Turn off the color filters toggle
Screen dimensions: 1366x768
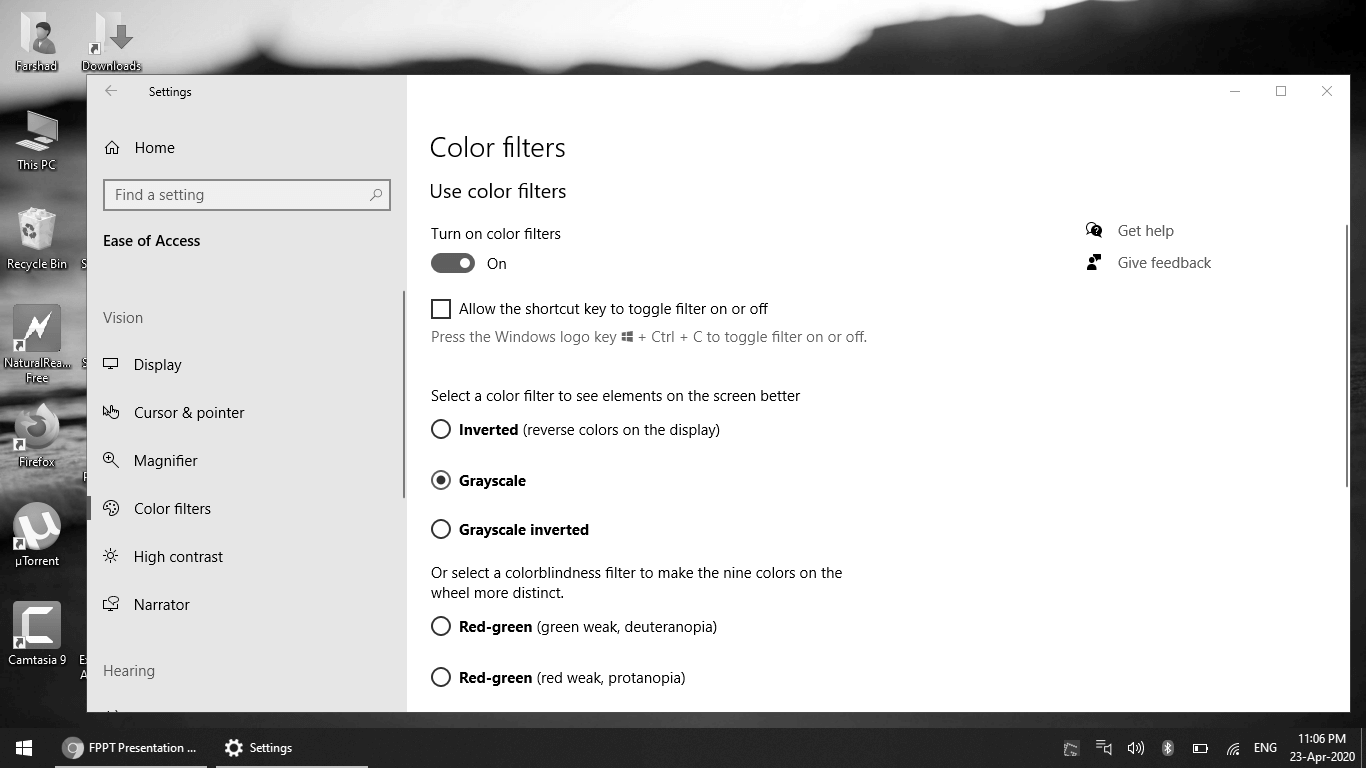[453, 263]
